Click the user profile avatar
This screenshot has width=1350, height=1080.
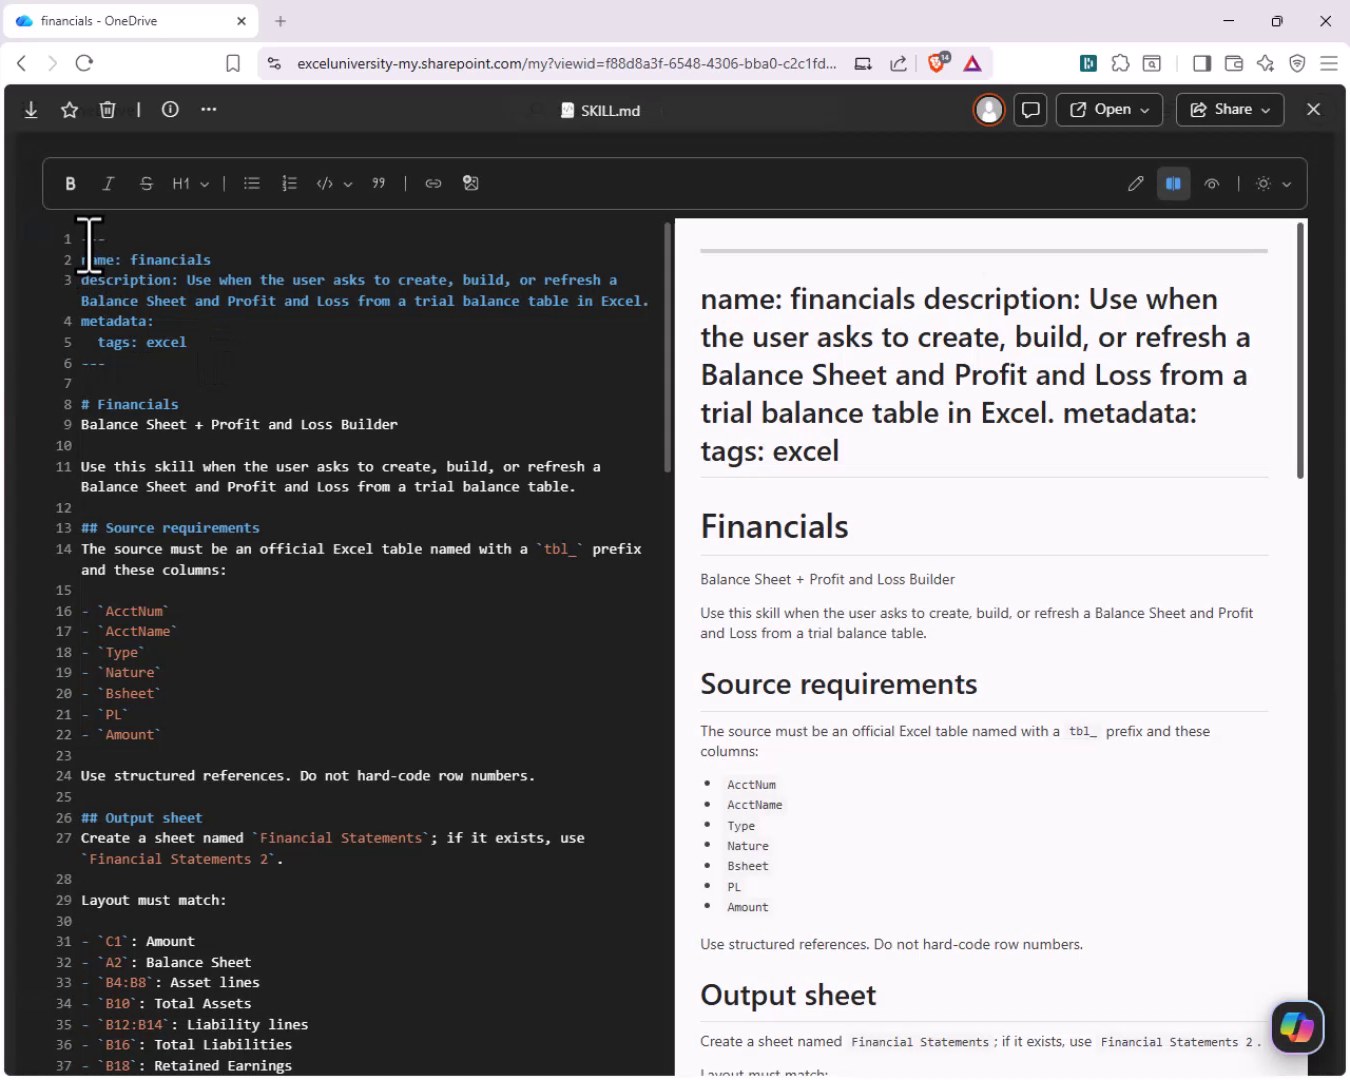click(989, 110)
